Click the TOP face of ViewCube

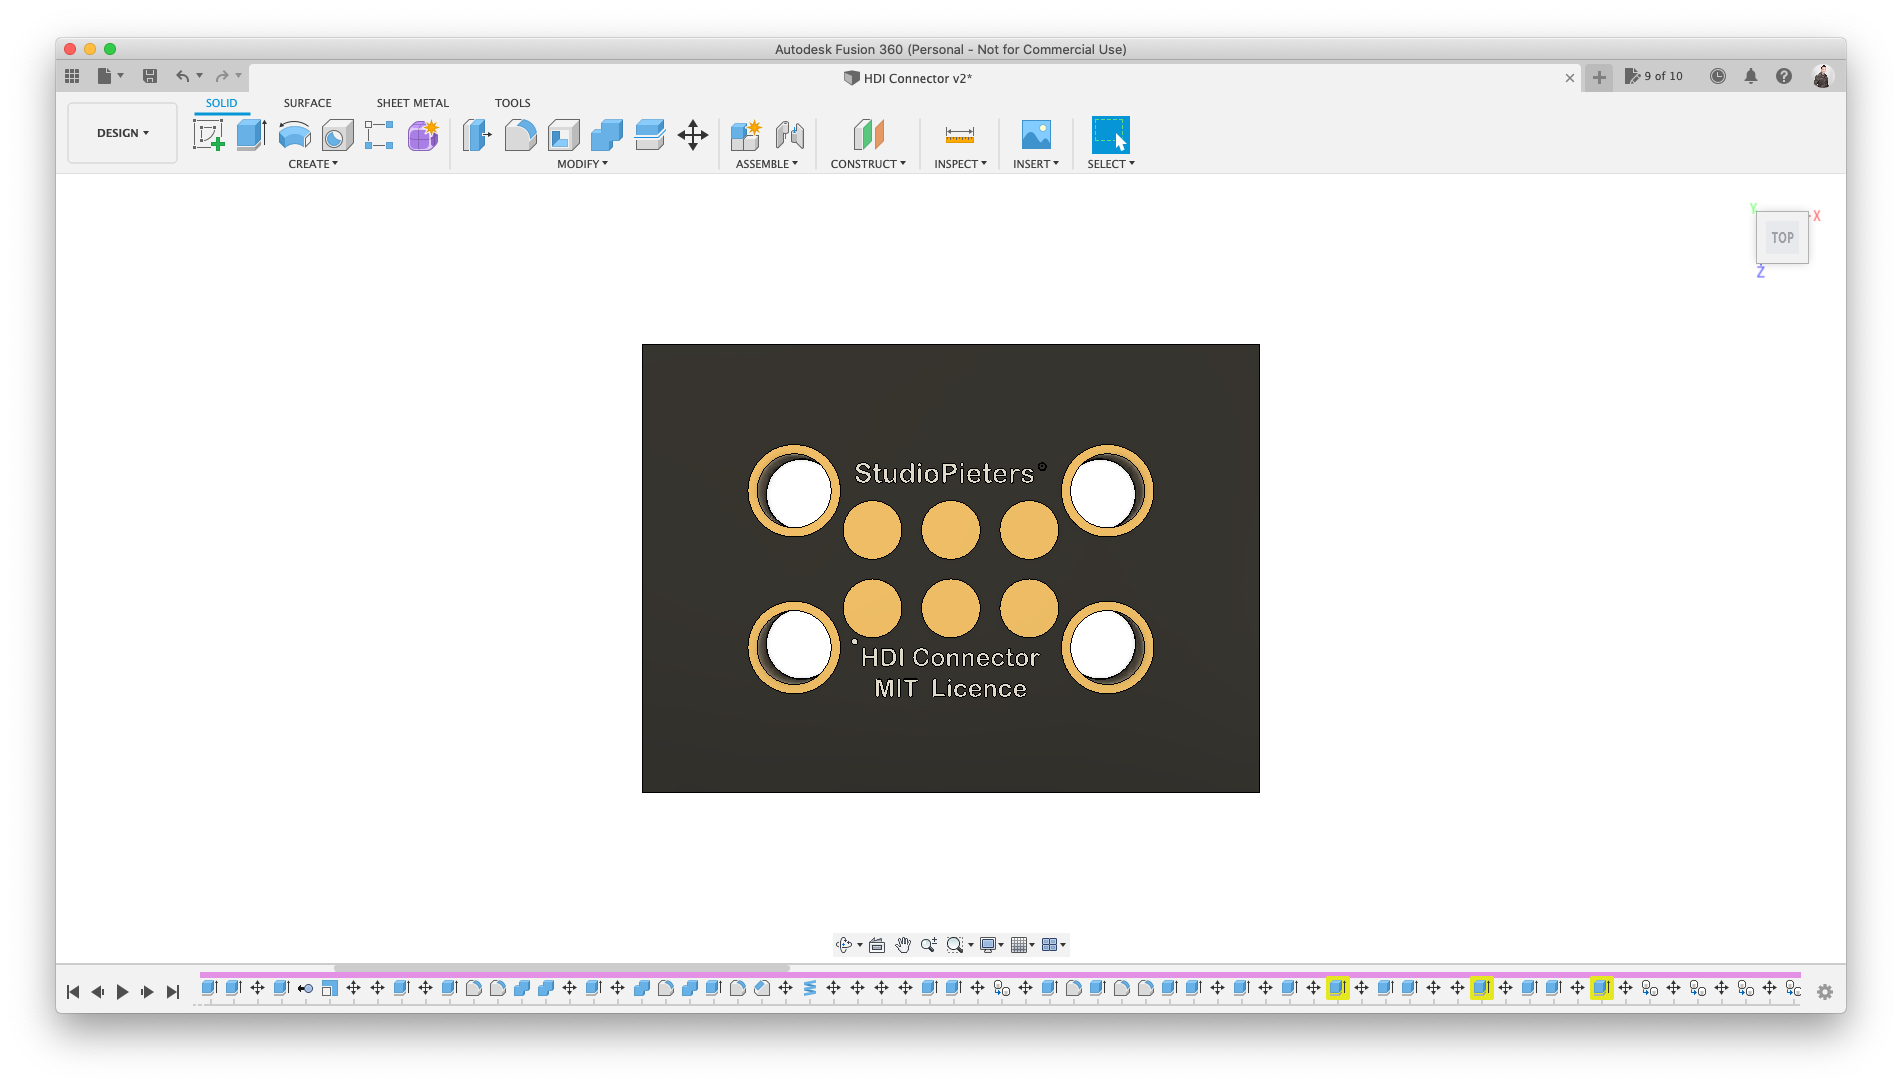1782,238
